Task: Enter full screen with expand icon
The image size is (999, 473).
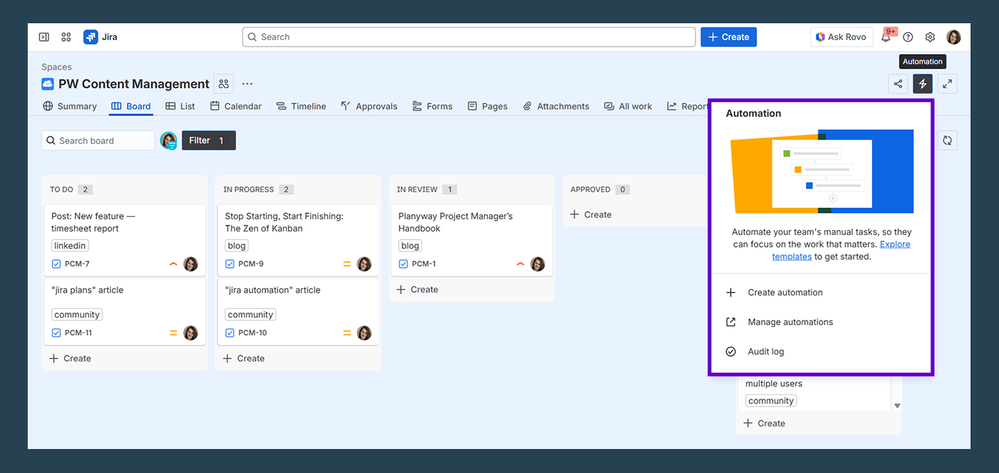Action: 947,84
